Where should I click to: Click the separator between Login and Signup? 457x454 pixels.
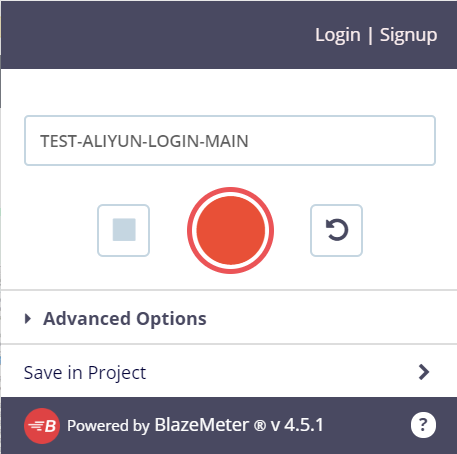tap(370, 35)
